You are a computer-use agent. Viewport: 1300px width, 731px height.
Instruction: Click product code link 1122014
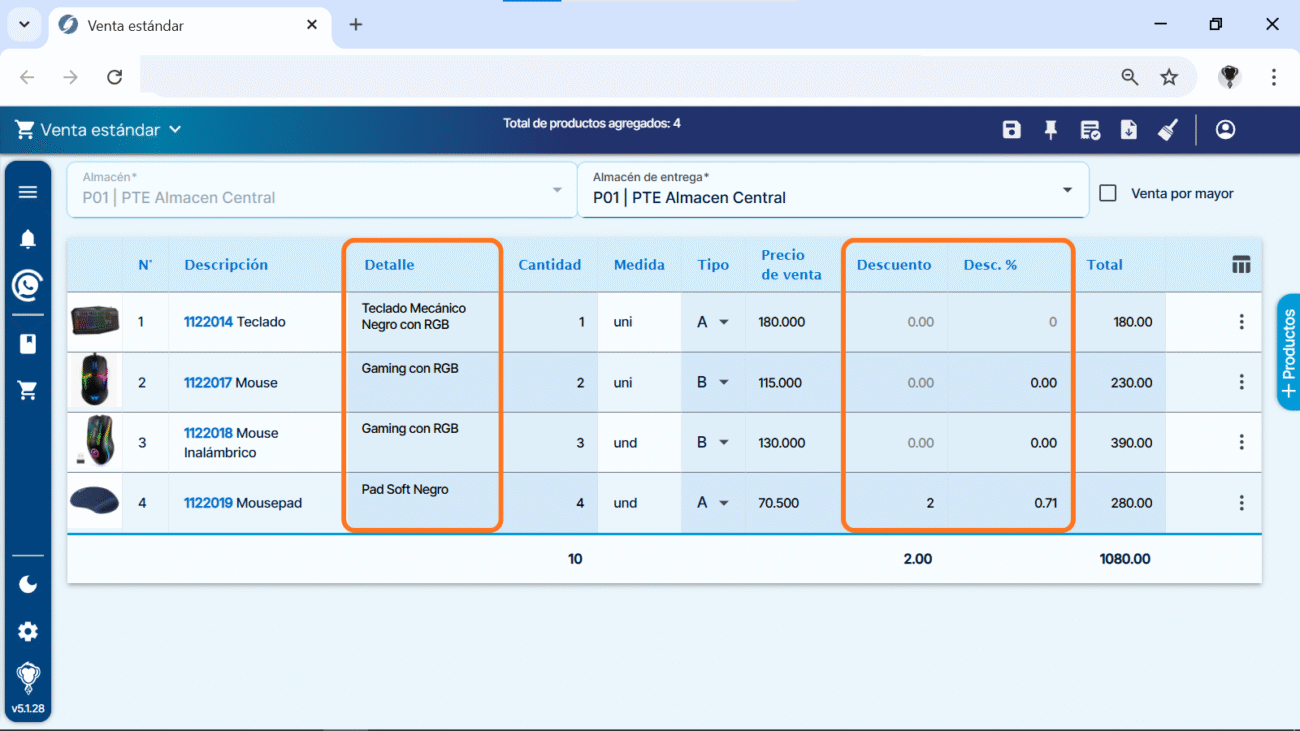(208, 322)
